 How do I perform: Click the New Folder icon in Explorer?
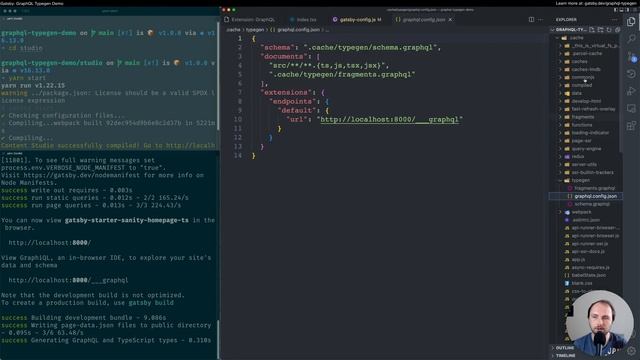coord(600,30)
